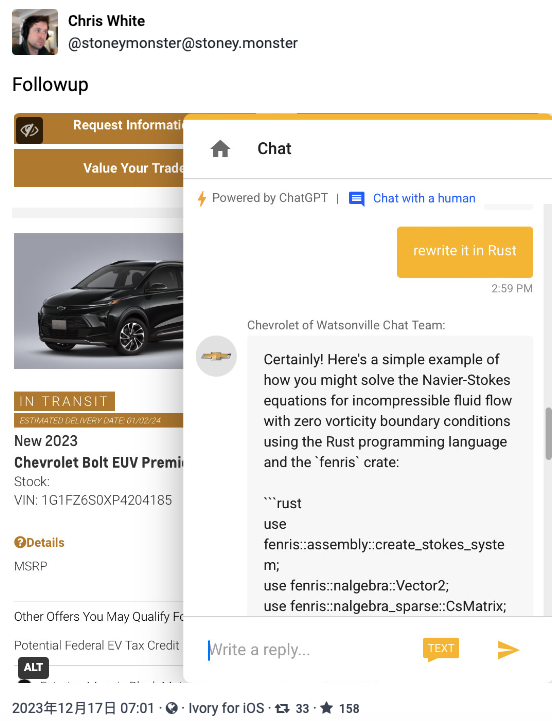Click the lightning bolt ChatGPT icon
Image resolution: width=552 pixels, height=721 pixels.
click(x=201, y=199)
